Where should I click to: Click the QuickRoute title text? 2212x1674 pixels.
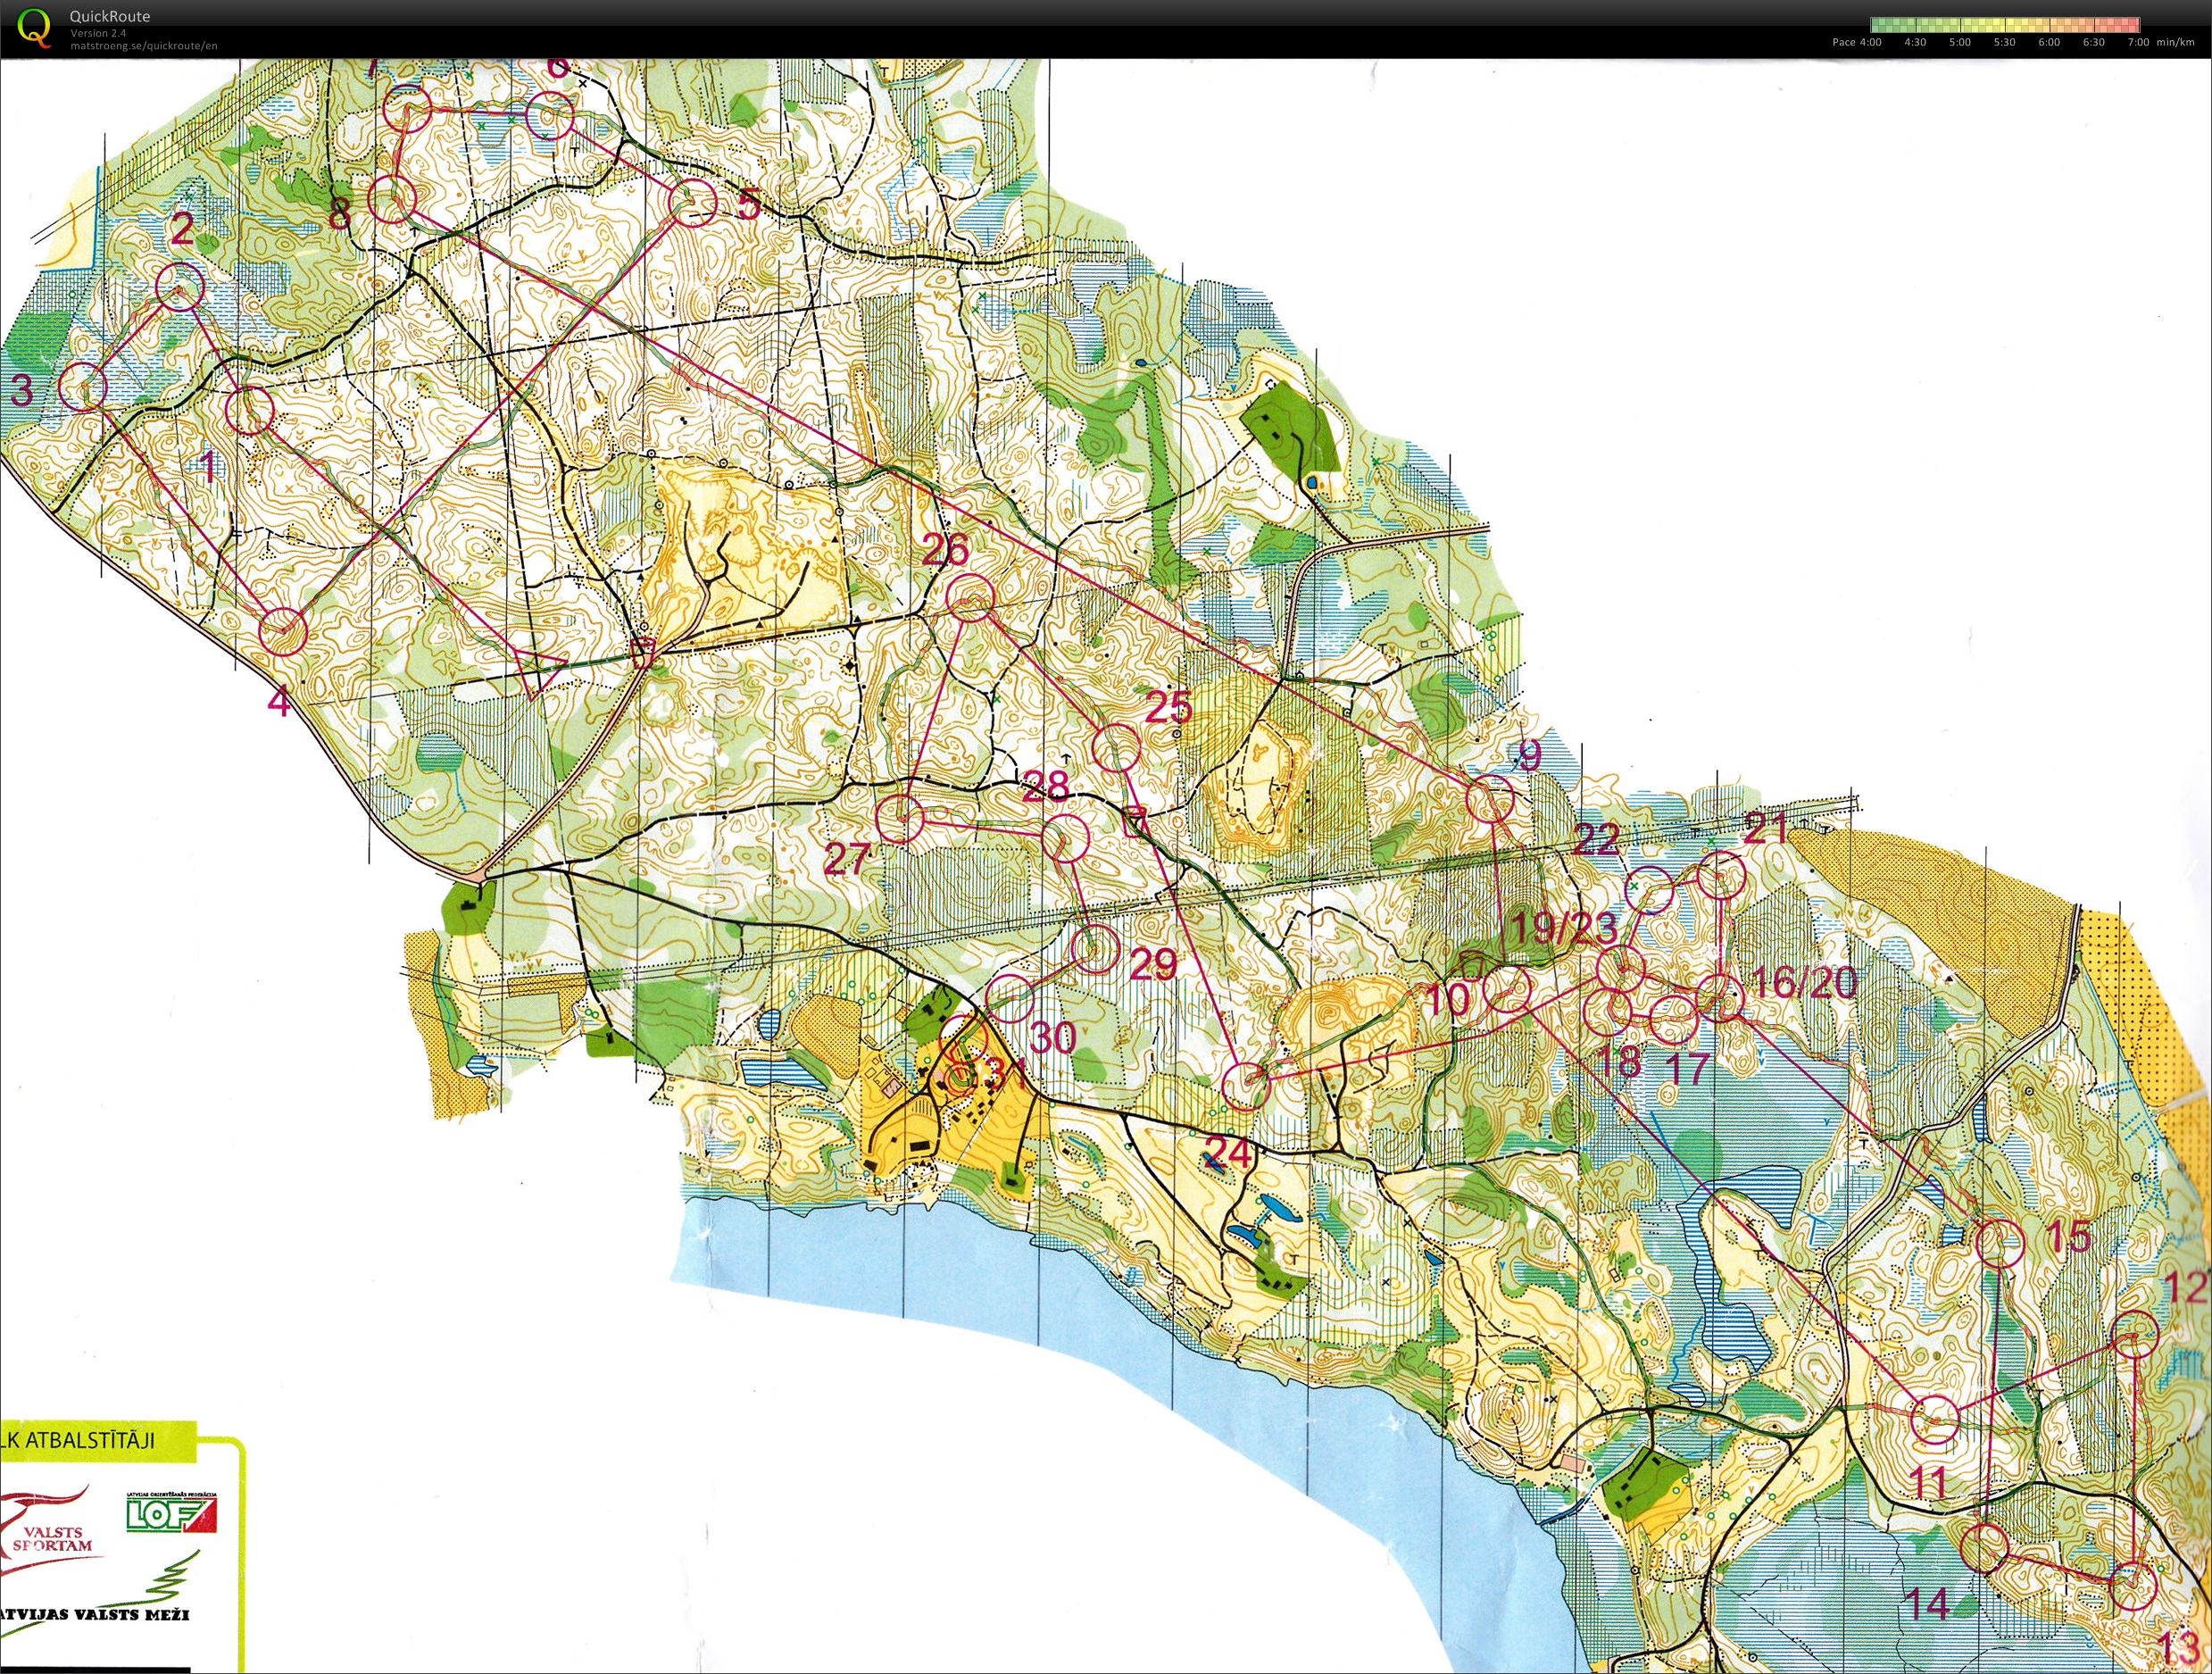[110, 16]
